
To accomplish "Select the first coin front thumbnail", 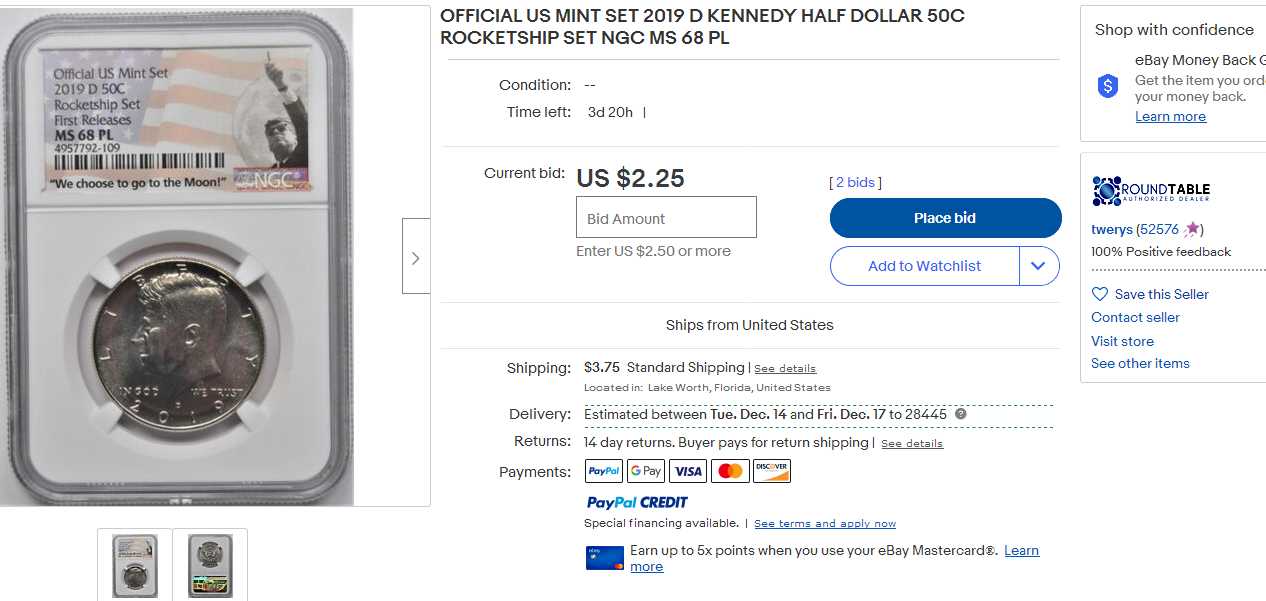I will pos(135,565).
